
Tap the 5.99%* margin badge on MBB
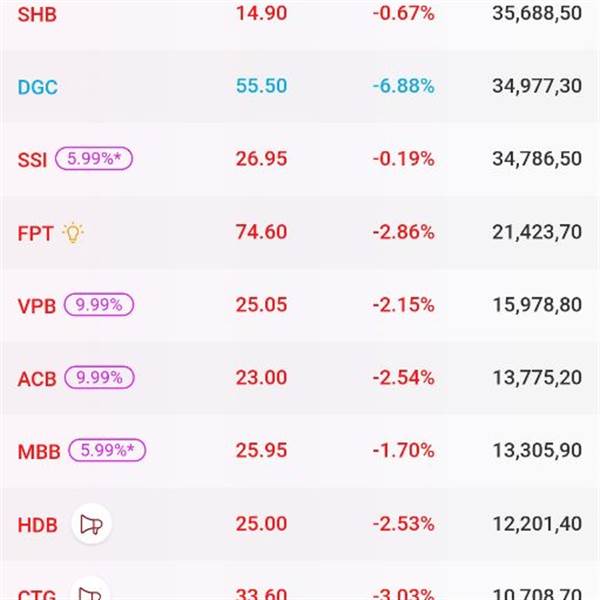click(107, 450)
